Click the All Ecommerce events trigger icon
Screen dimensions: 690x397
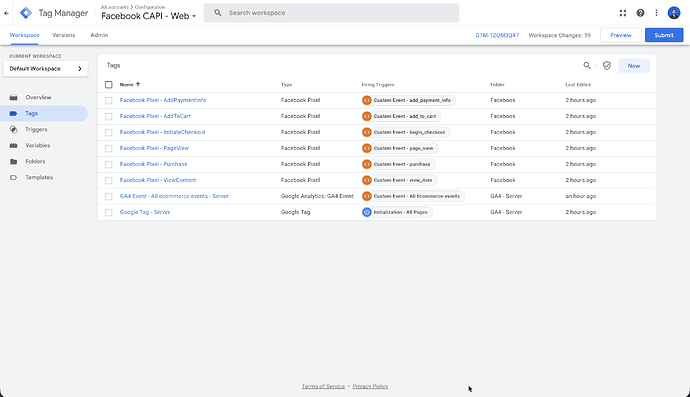pos(367,196)
